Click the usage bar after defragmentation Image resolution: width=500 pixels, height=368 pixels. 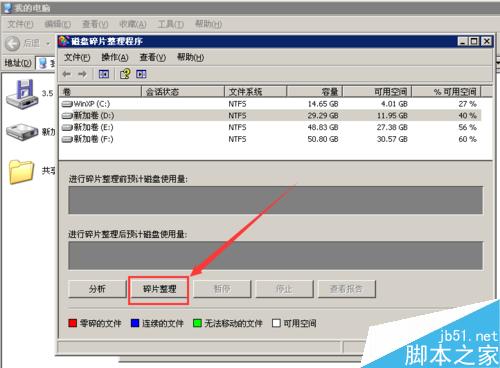coord(275,255)
